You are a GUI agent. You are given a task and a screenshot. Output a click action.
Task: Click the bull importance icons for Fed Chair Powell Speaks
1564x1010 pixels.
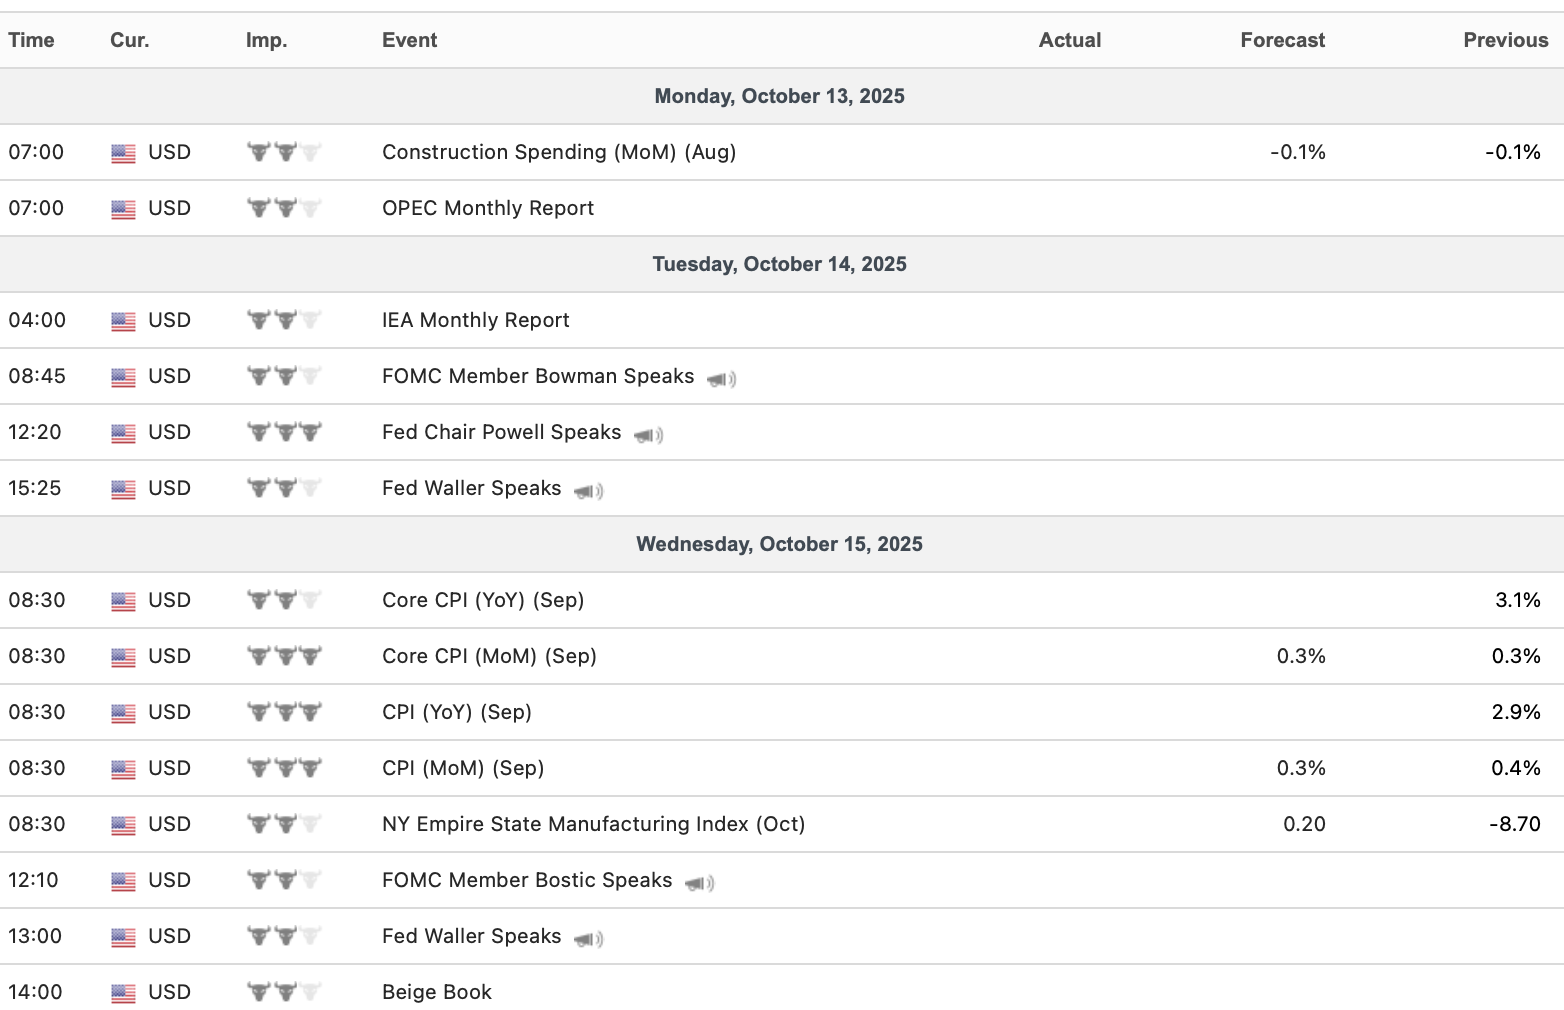coord(284,433)
